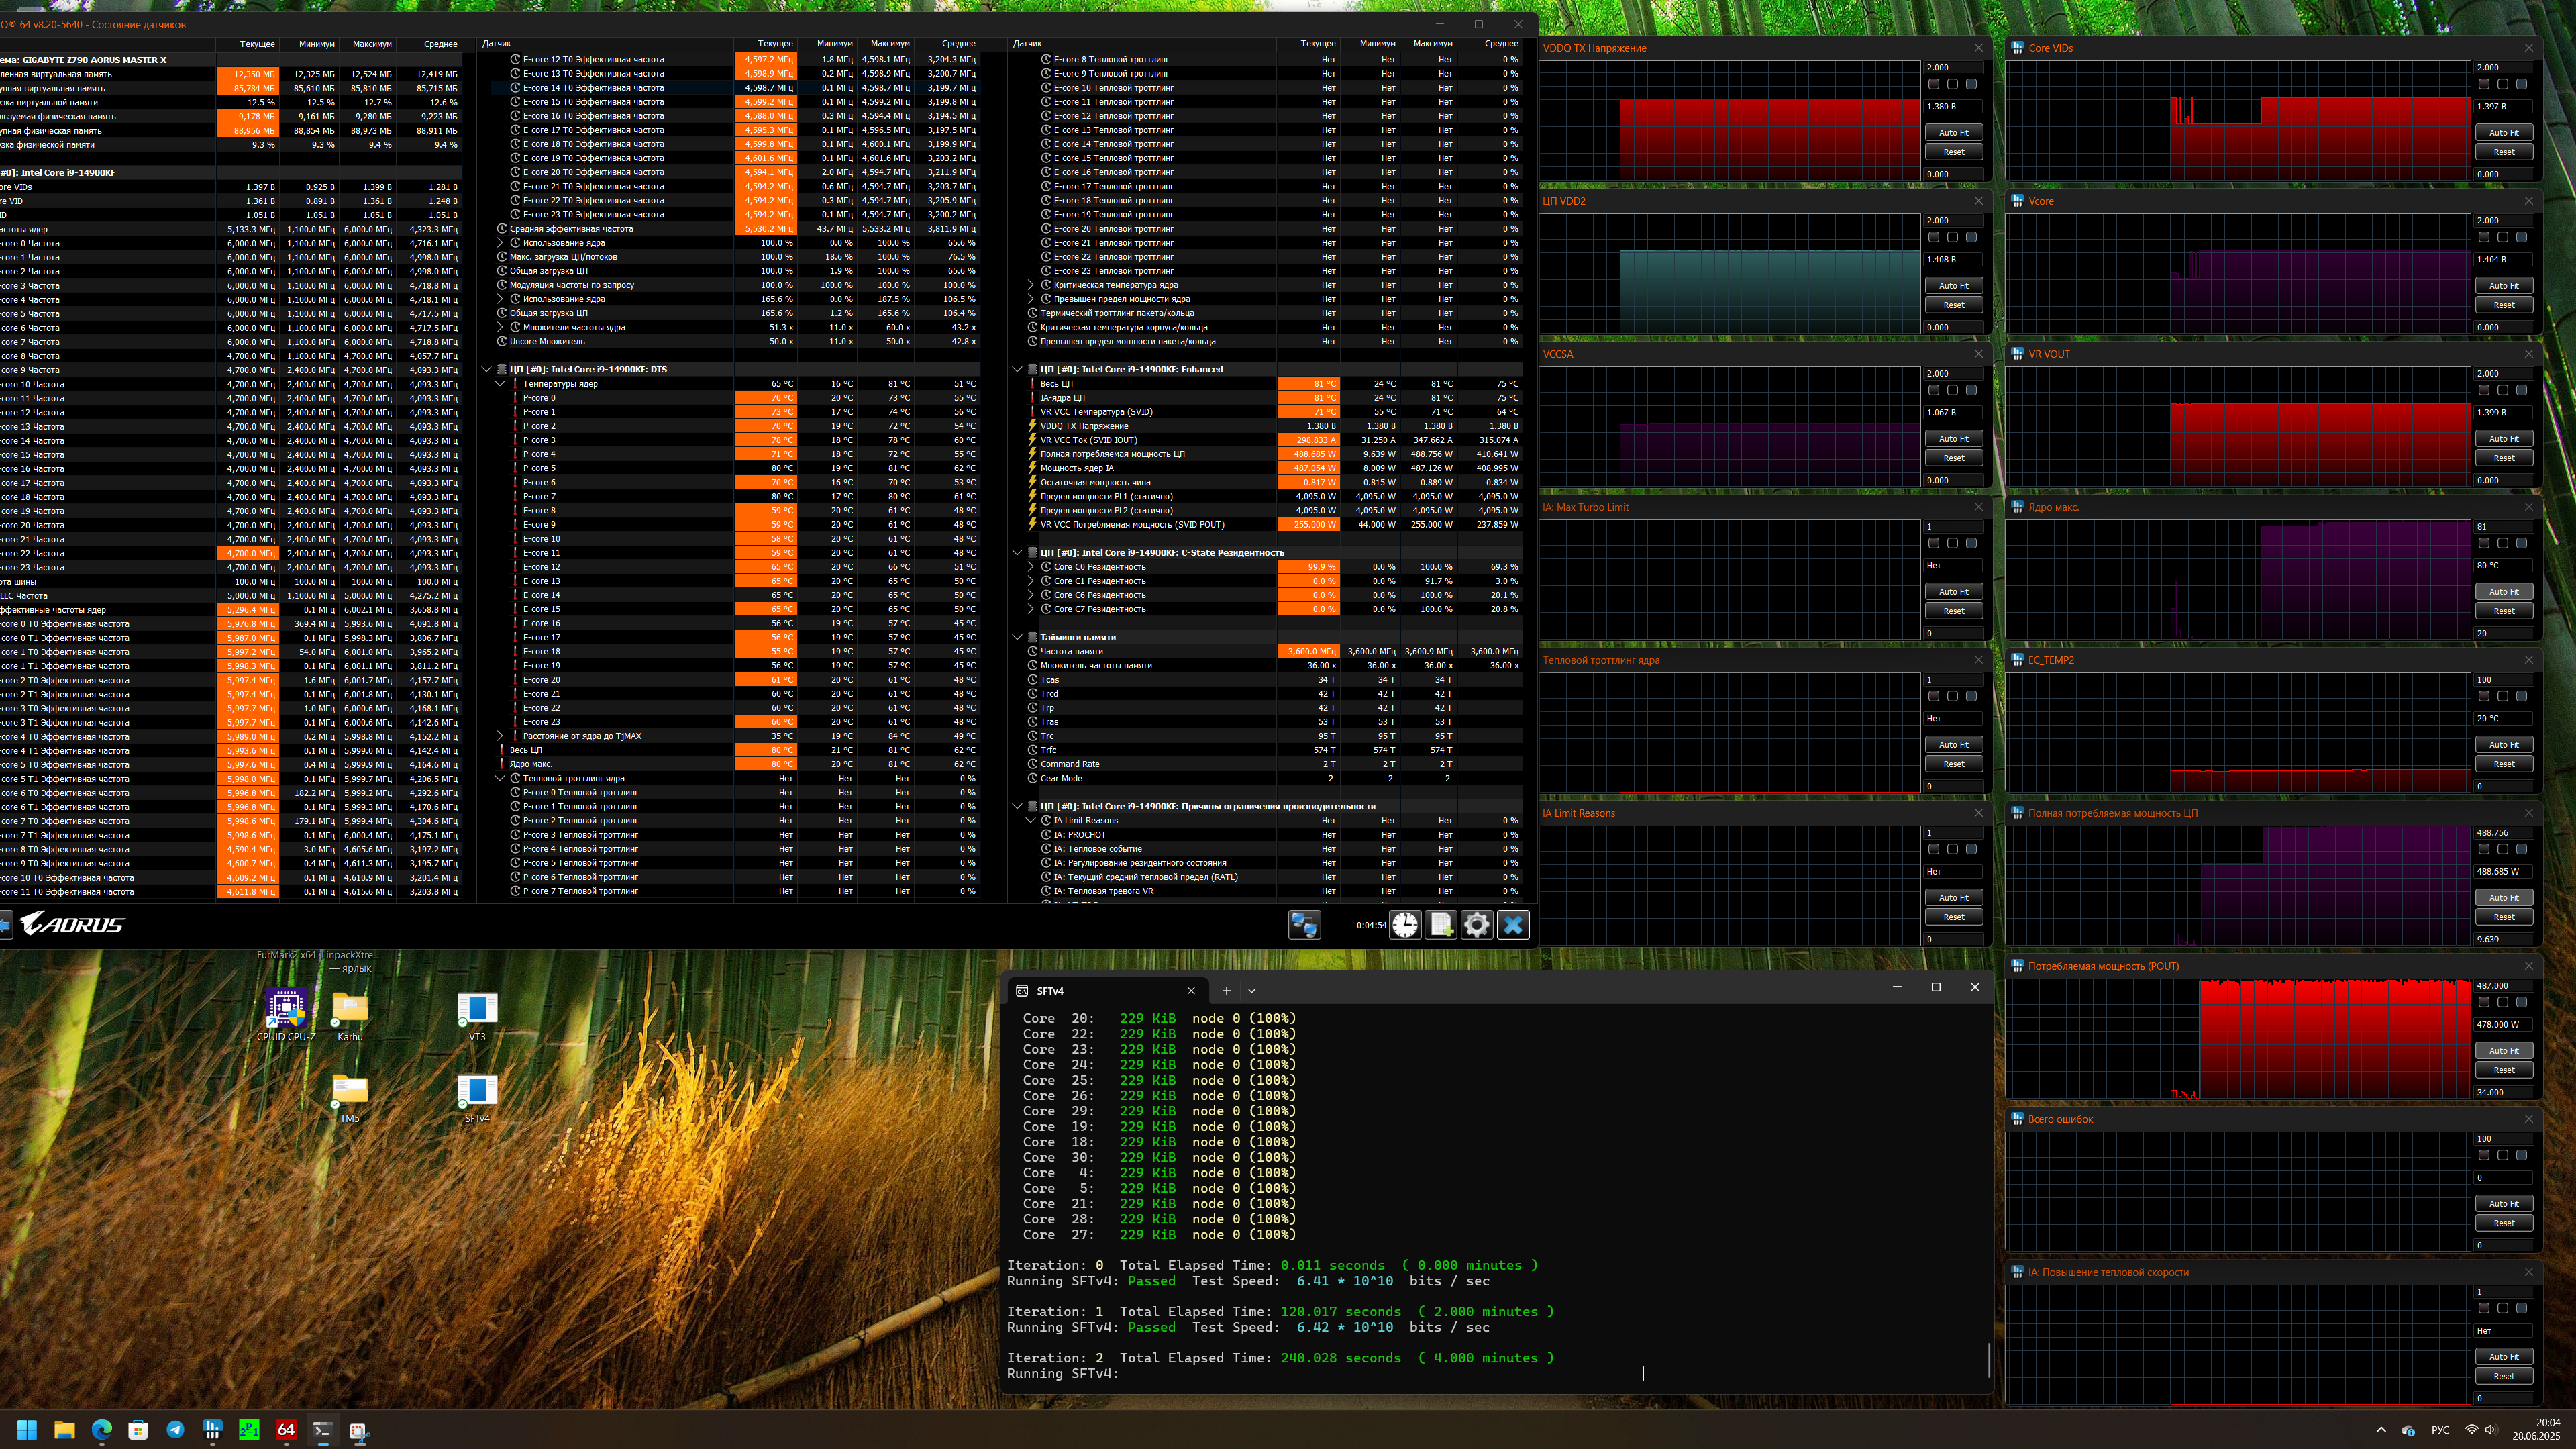This screenshot has height=1449, width=2576.
Task: Open the terminal tab dropdown arrow
Action: [x=1251, y=991]
